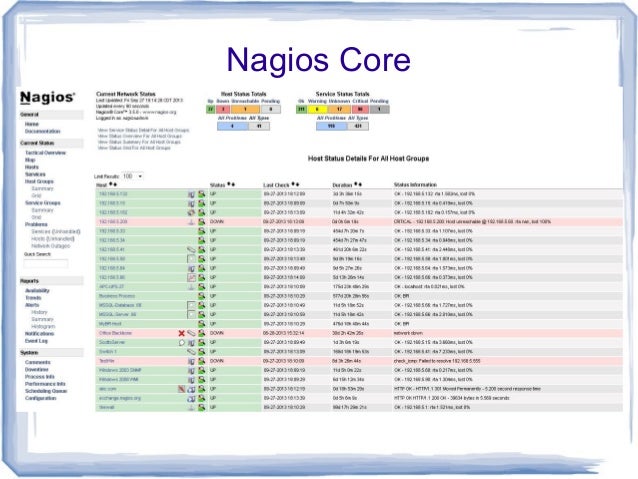Click into the Quick Search field
Viewport: 638px width, 479px height.
[x=46, y=264]
